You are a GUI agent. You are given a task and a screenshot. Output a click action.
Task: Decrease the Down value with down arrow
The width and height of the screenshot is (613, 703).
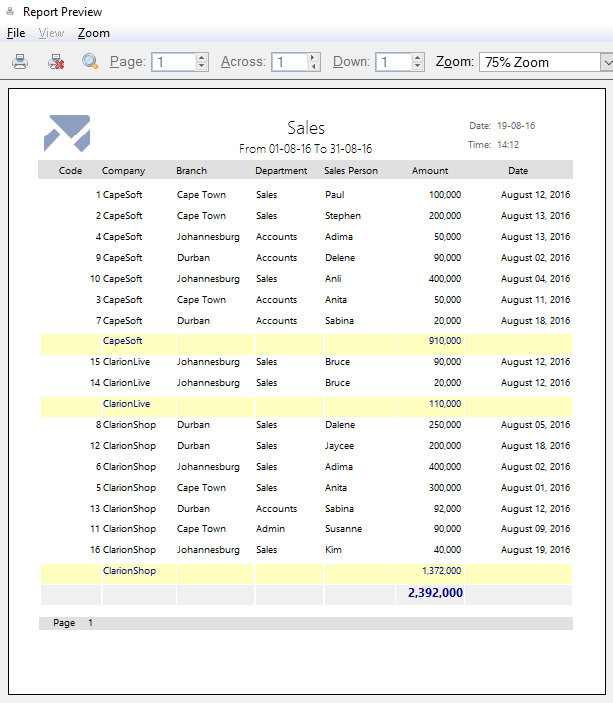tap(416, 67)
